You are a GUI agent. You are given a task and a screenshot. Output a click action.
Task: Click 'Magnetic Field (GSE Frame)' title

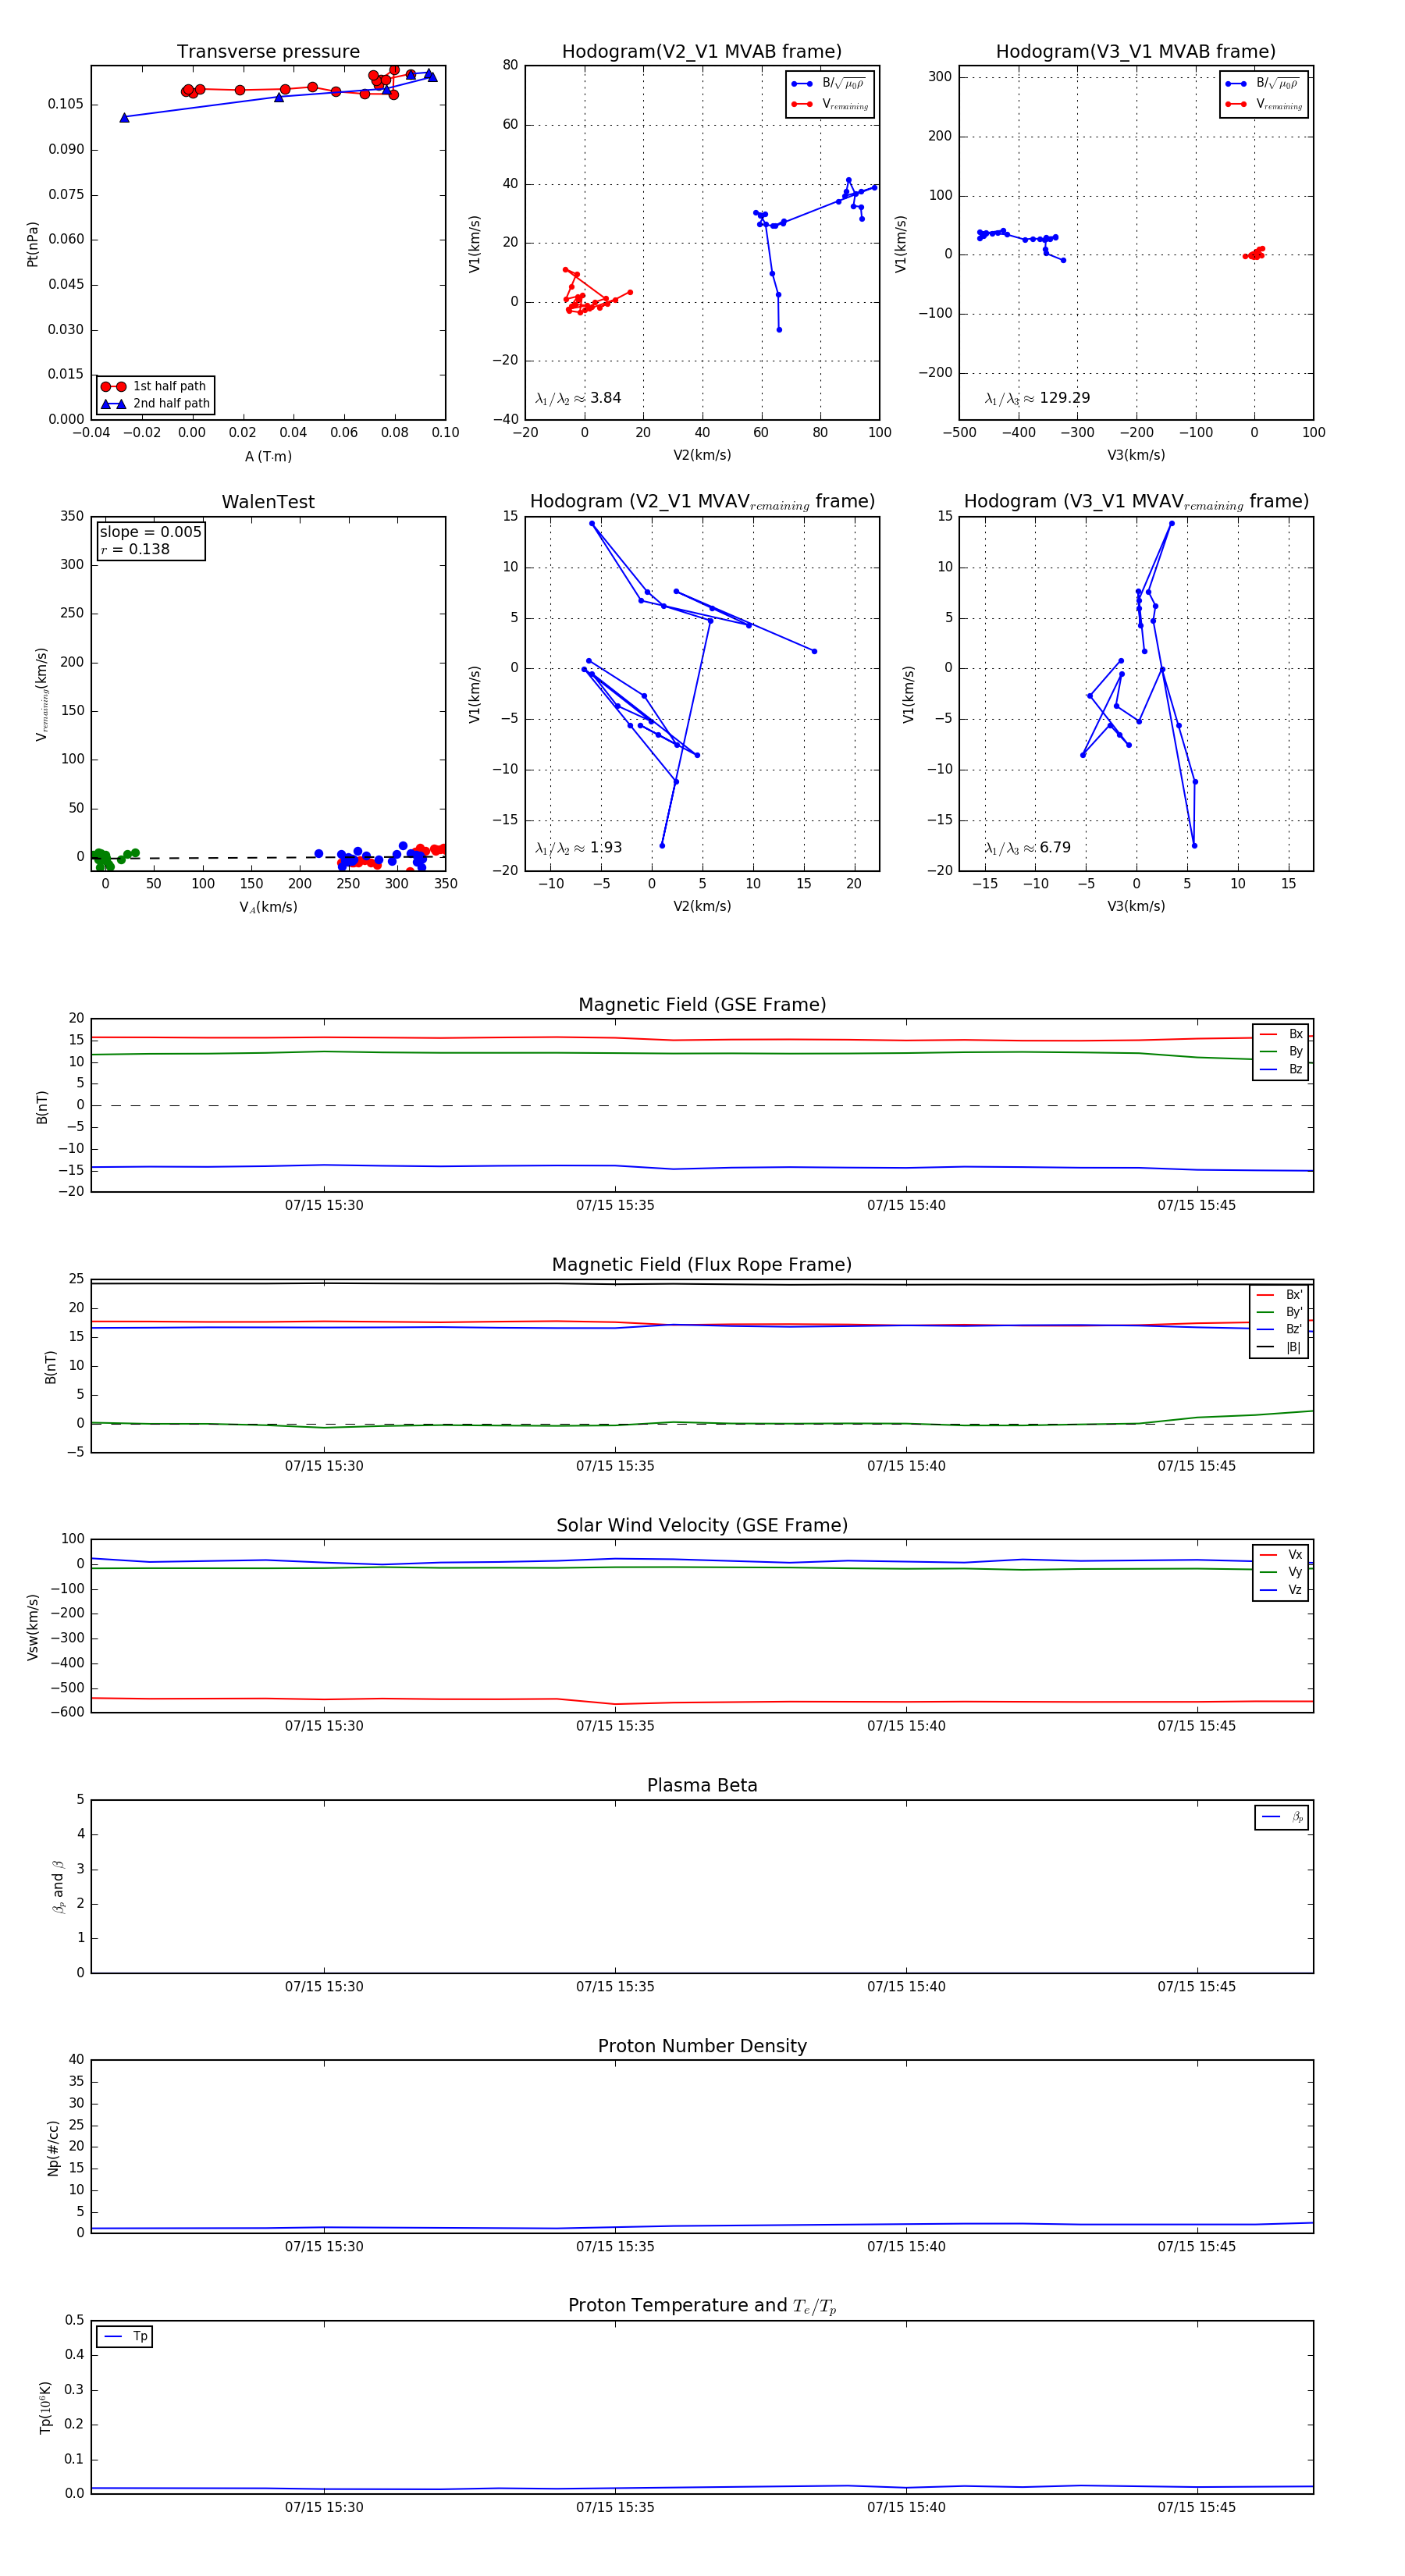702,1004
